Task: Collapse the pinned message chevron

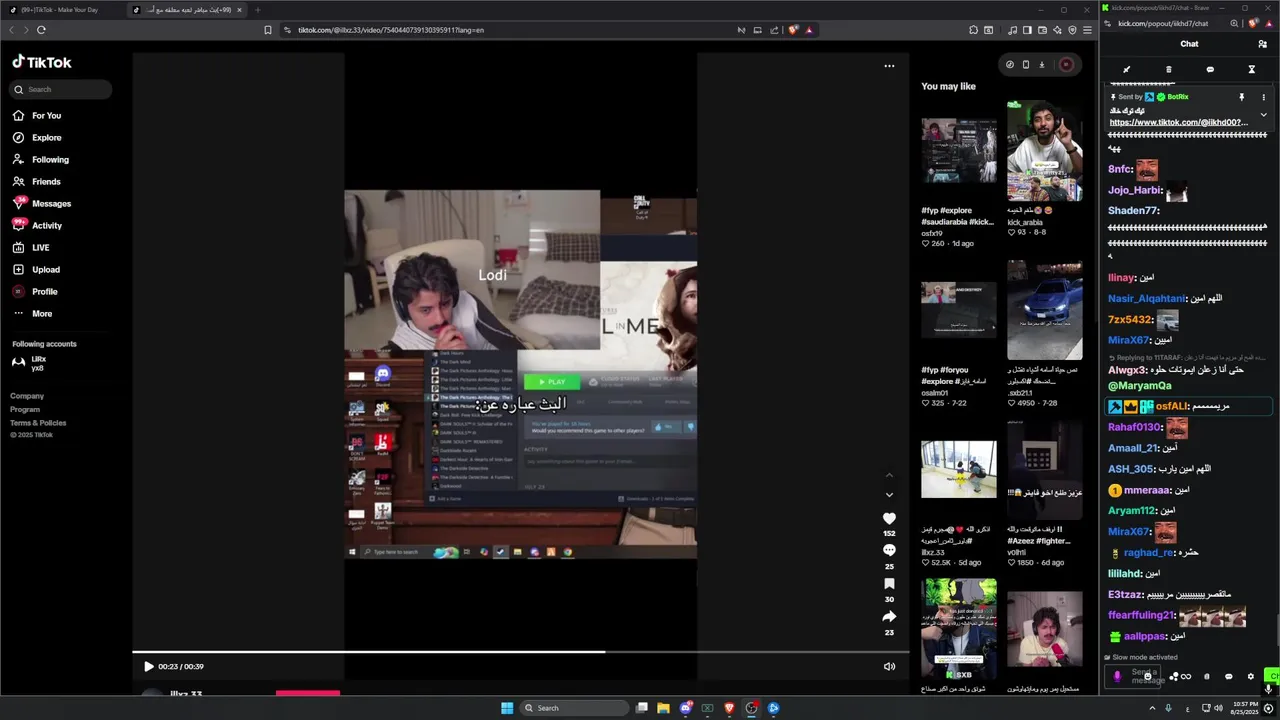Action: 1263,115
